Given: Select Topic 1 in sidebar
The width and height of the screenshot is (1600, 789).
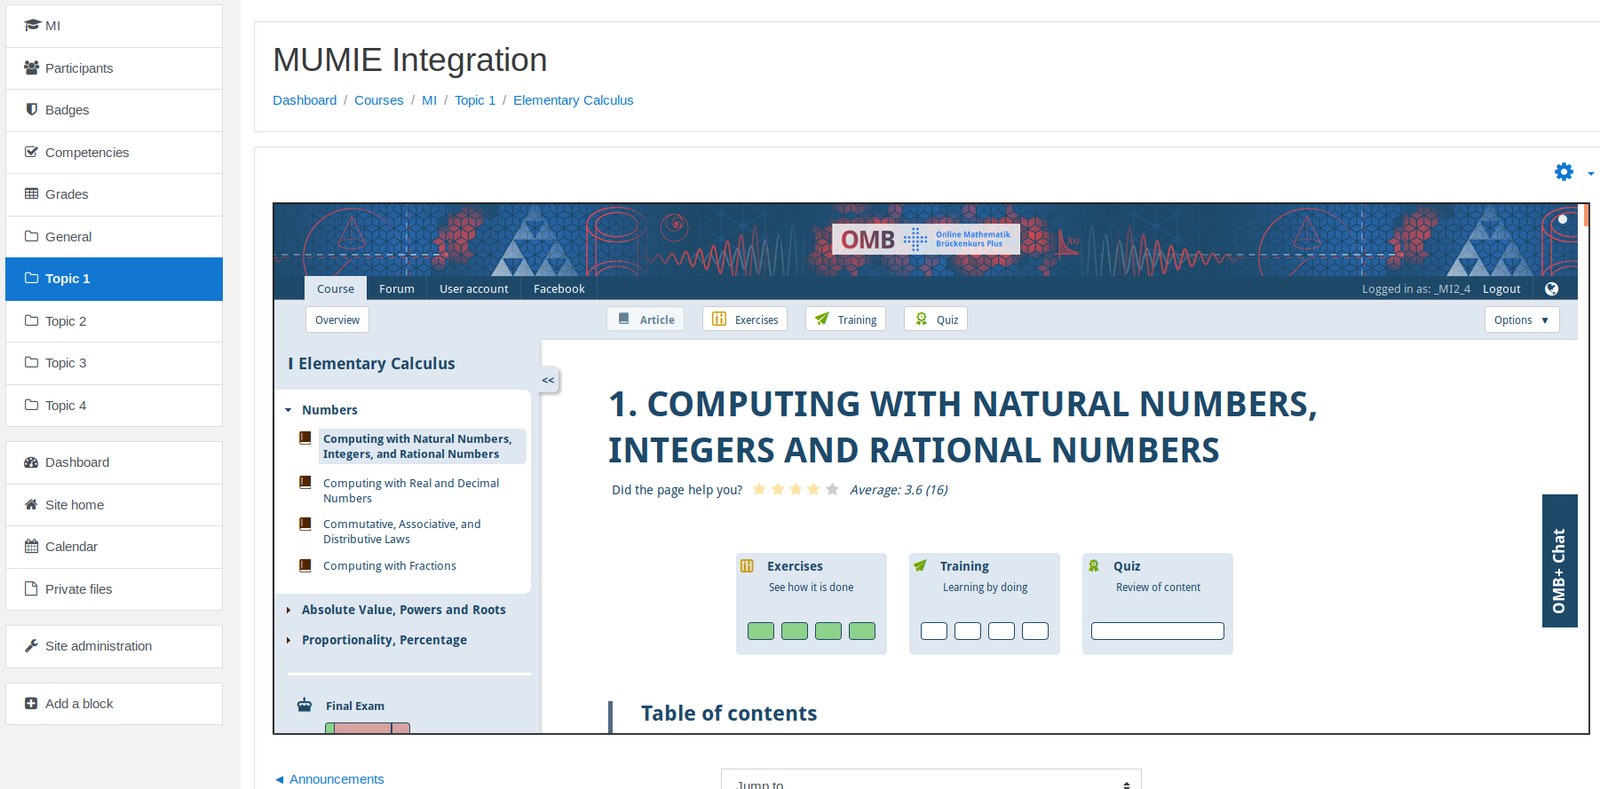Looking at the screenshot, I should coord(114,279).
